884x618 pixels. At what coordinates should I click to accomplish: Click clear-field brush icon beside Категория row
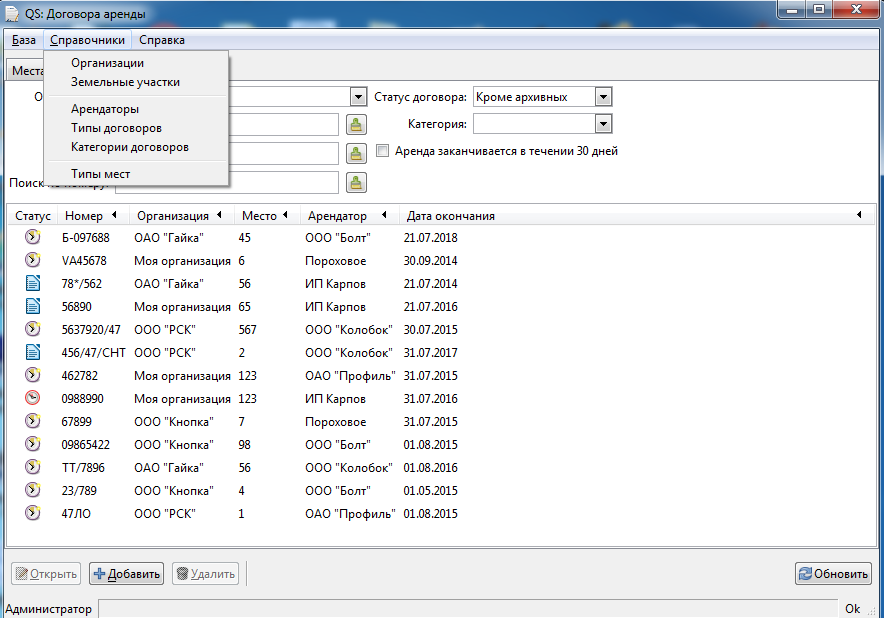pos(356,125)
